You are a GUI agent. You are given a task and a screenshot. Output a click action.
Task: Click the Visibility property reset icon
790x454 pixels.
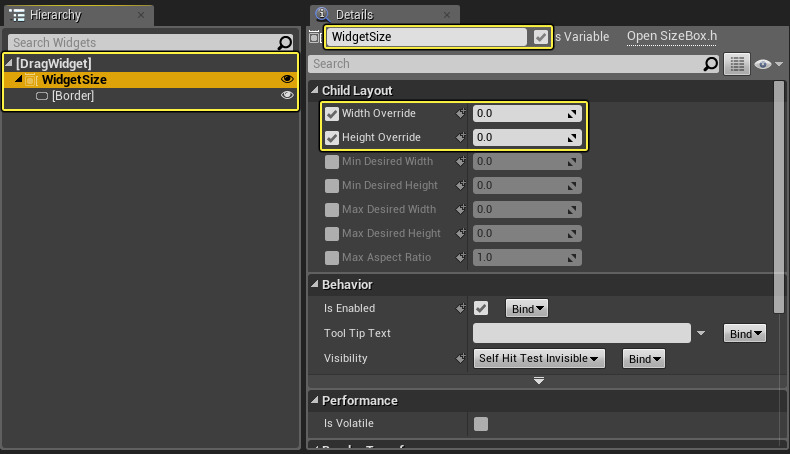coord(462,358)
